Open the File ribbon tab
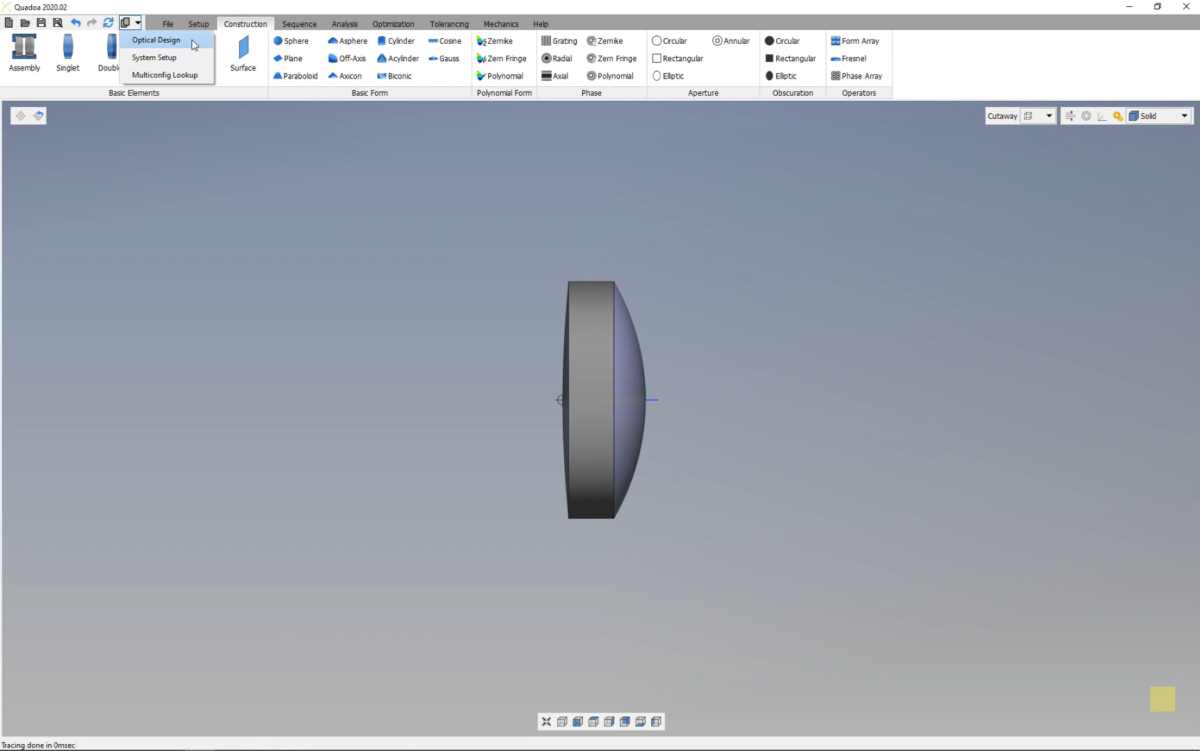This screenshot has width=1200, height=751. click(x=167, y=24)
